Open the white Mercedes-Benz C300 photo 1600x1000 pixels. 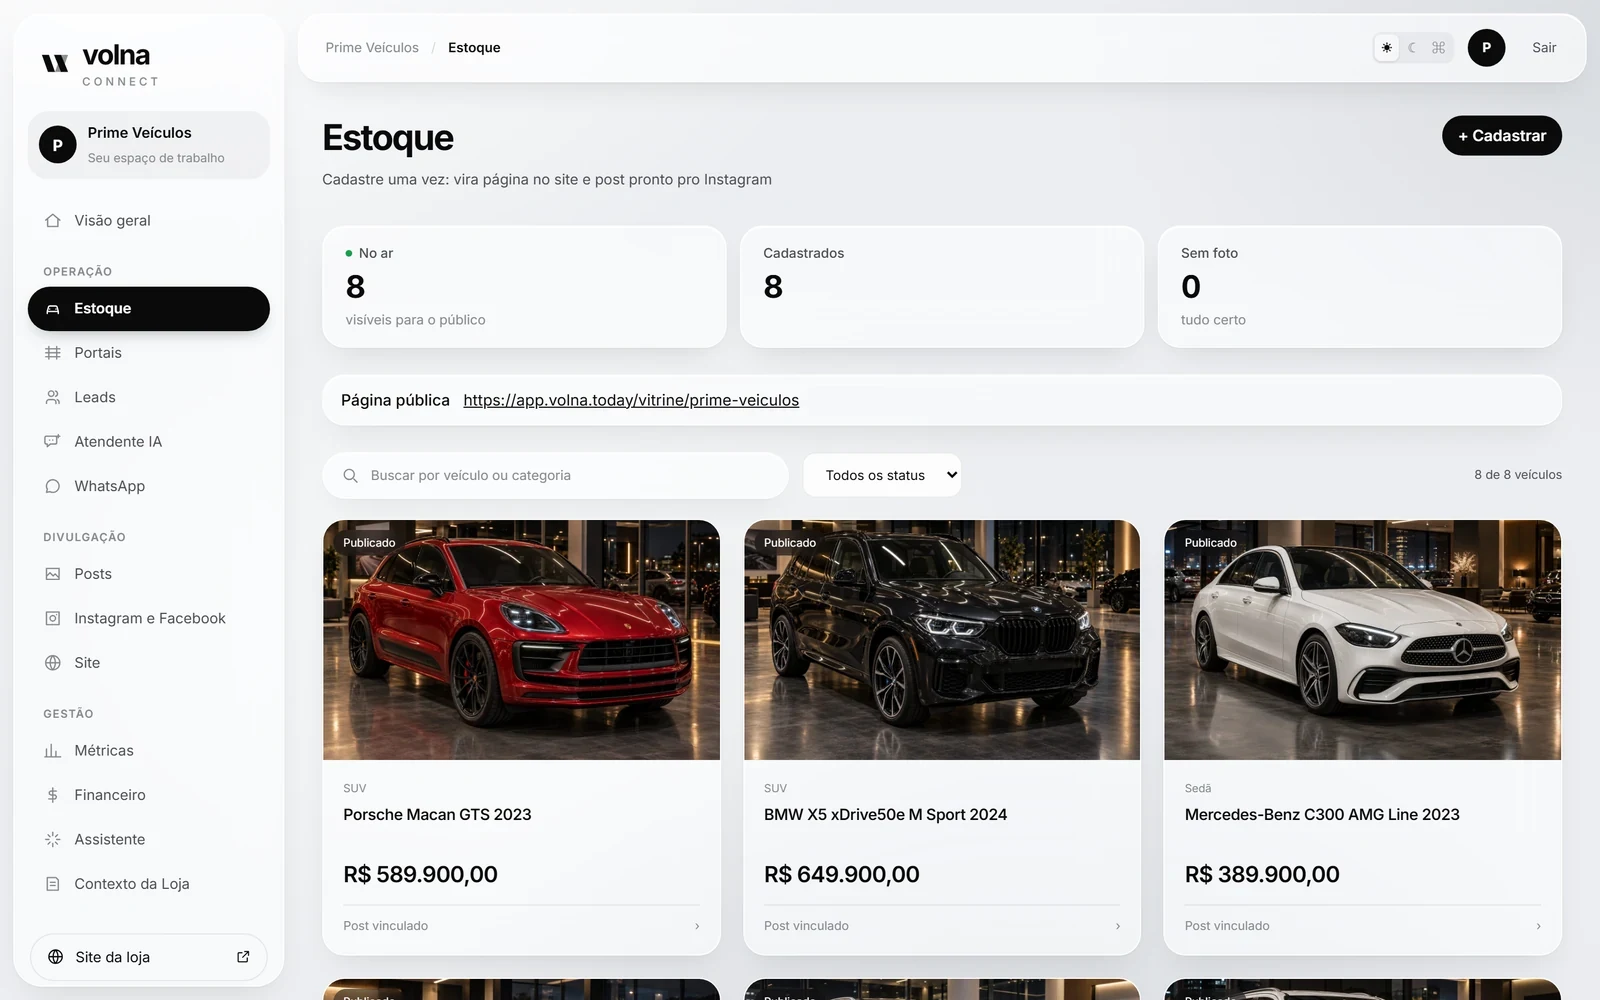[1362, 640]
